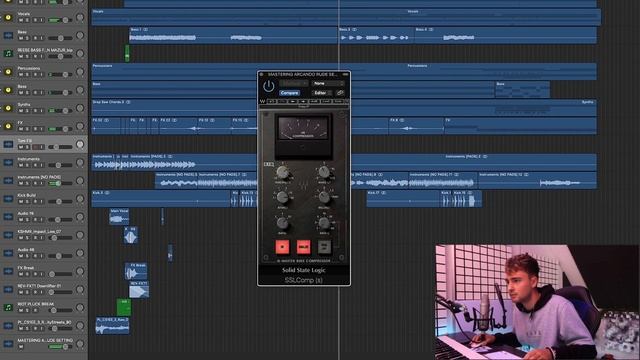Viewport: 640px width, 360px height.
Task: Click the RIOT PLUCK BREAK instrument icon
Action: (8, 307)
